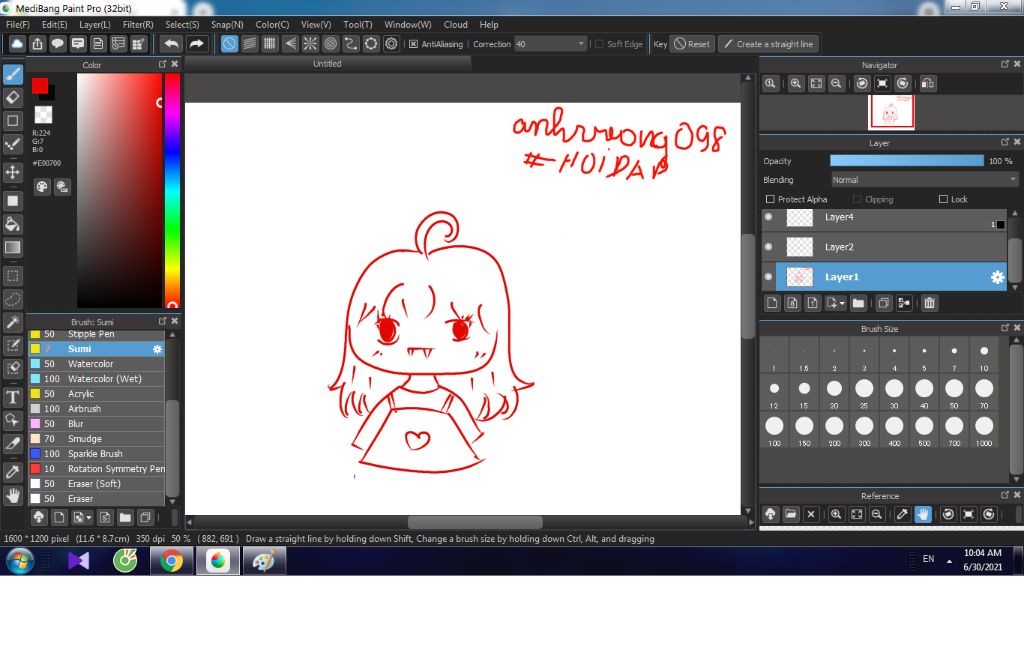Open the Cloud menu
The width and height of the screenshot is (1024, 661).
tap(455, 25)
